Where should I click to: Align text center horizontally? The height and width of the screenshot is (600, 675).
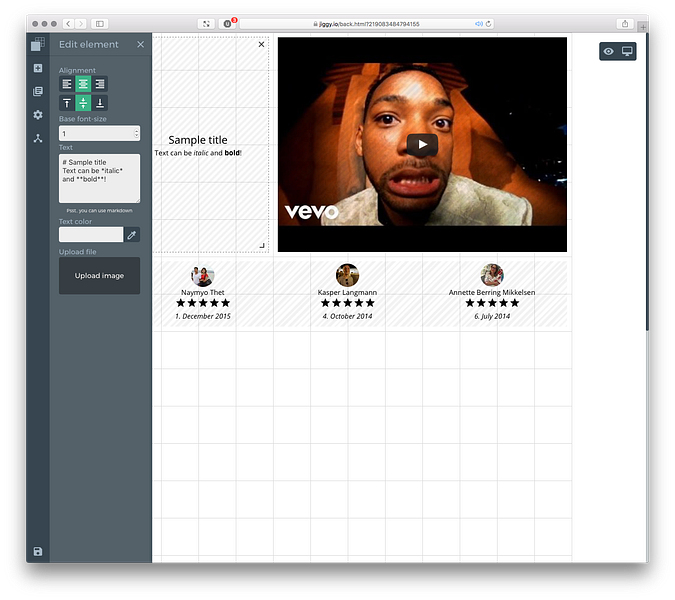(83, 84)
